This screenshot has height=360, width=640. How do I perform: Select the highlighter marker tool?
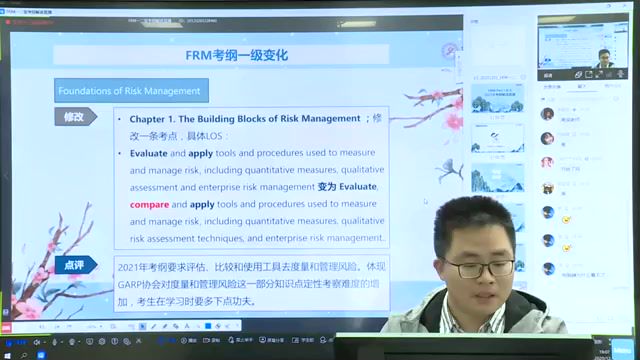[164, 326]
